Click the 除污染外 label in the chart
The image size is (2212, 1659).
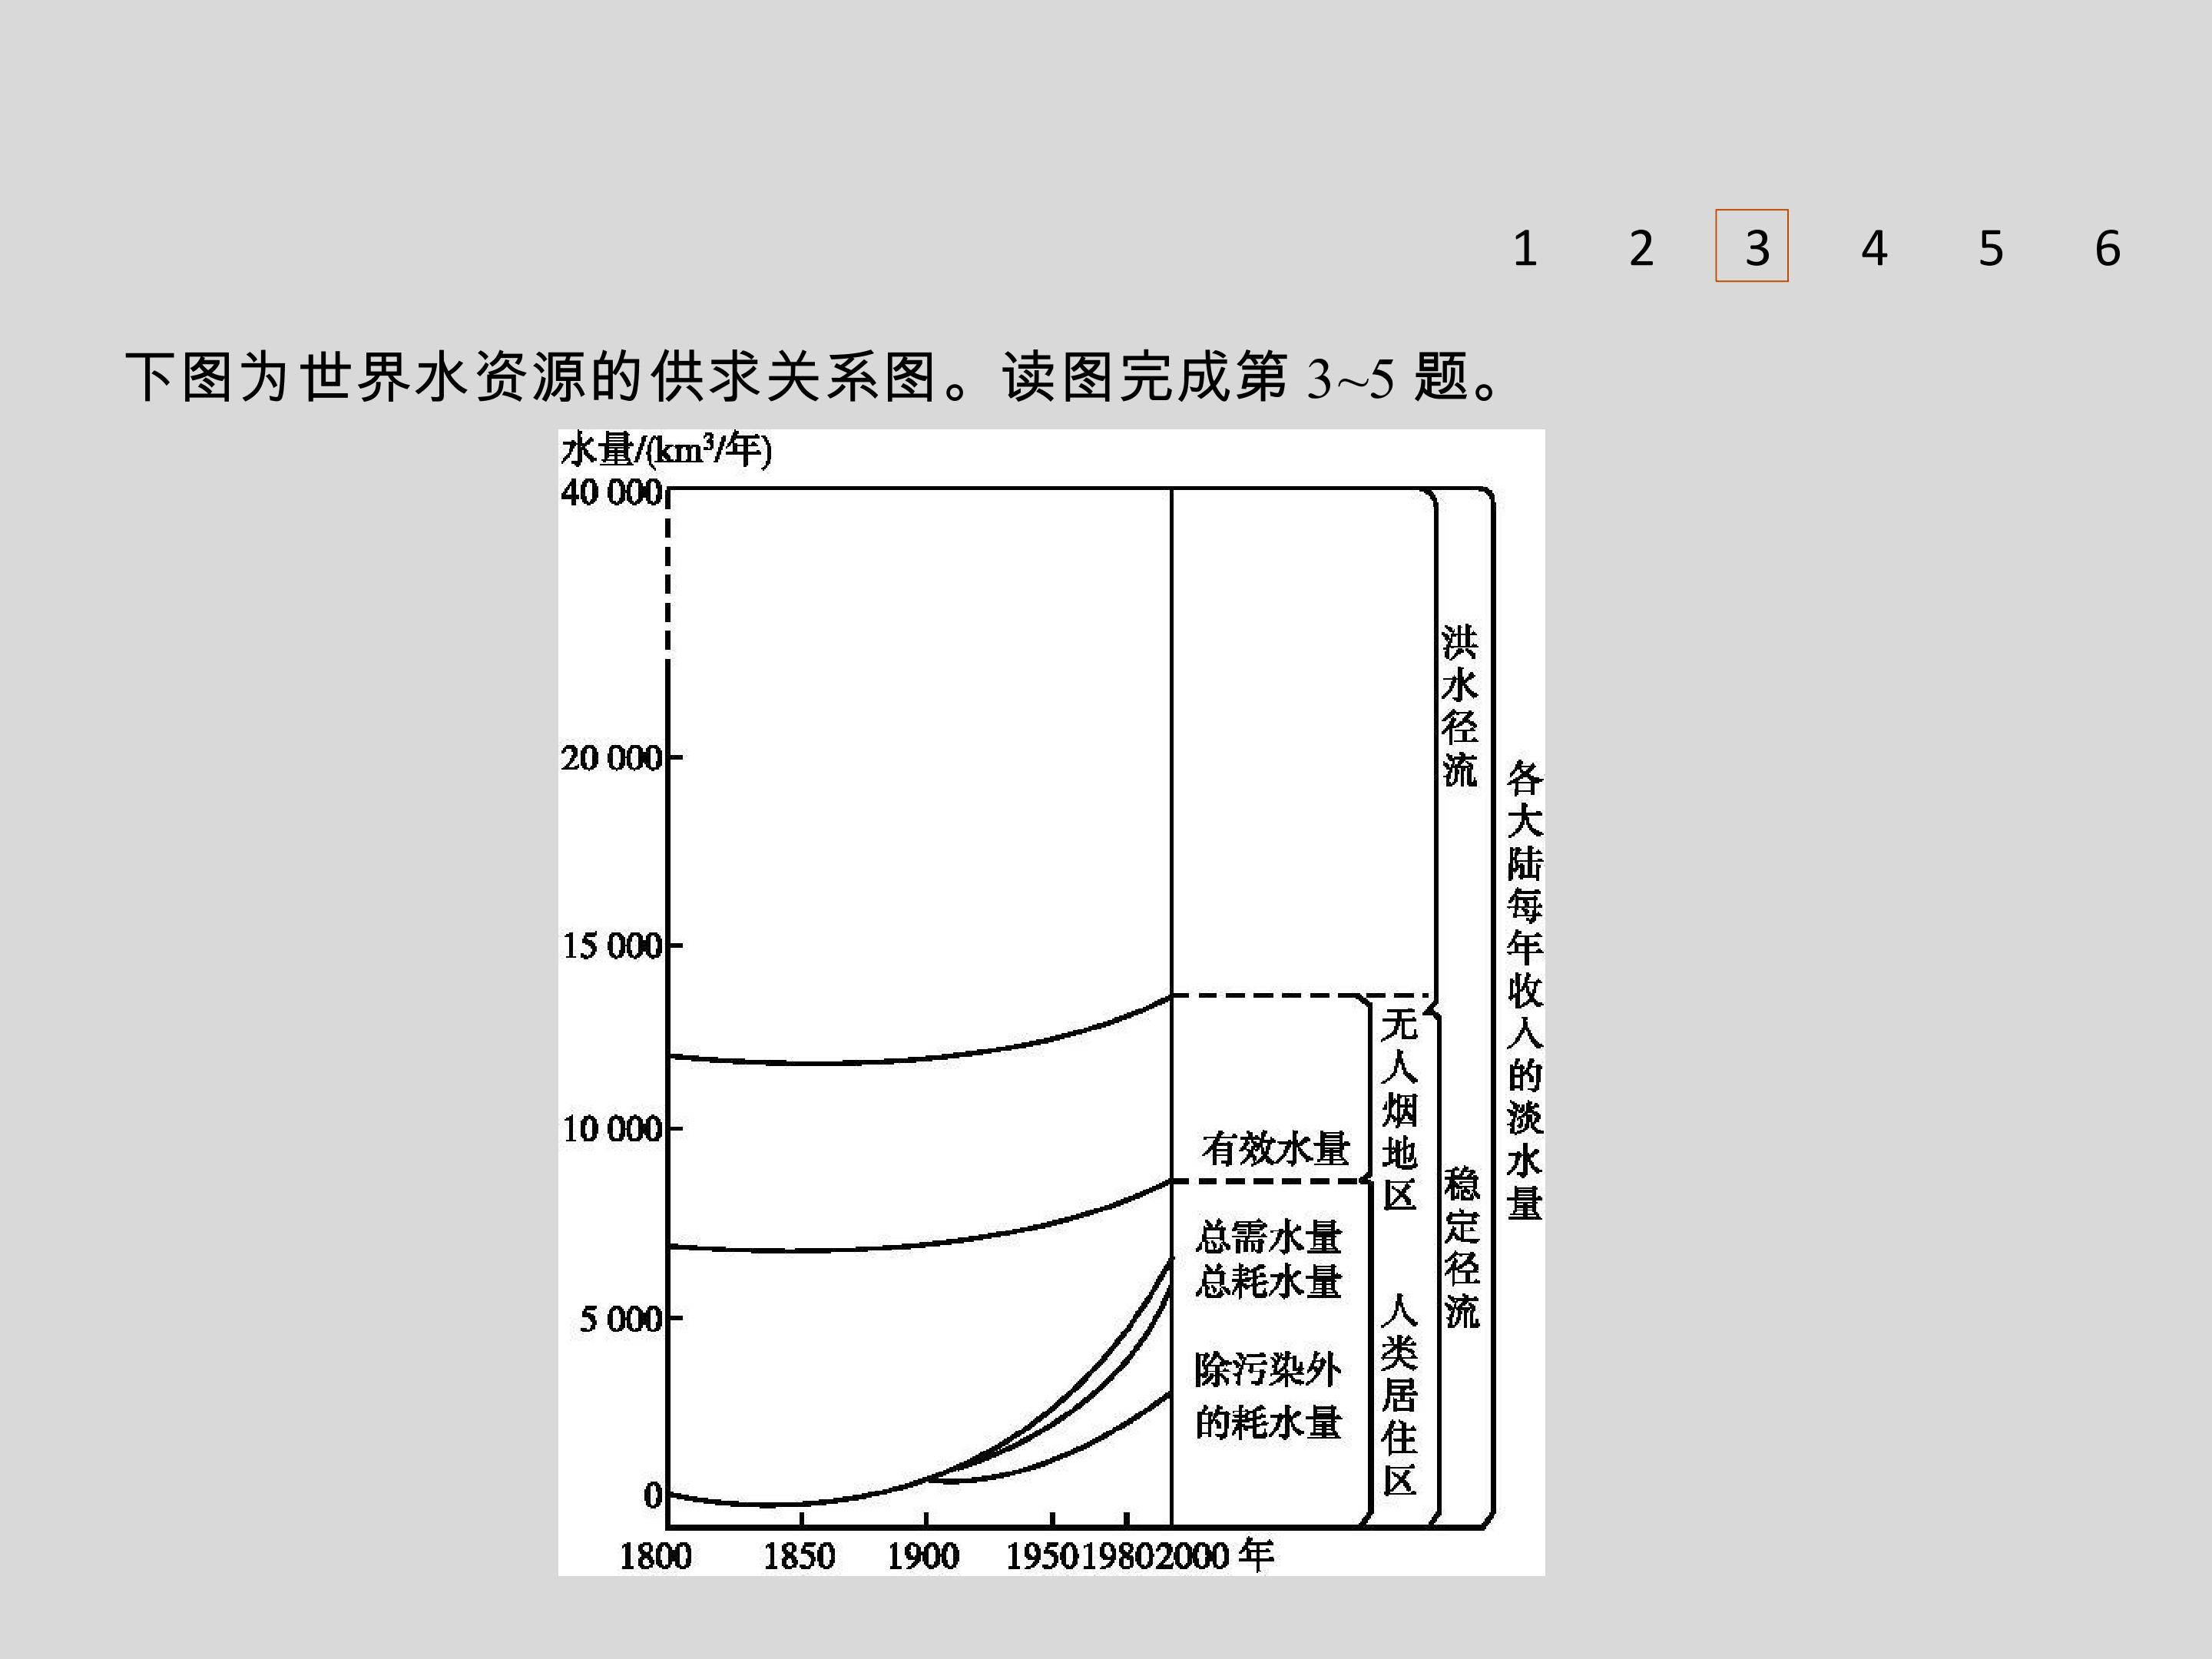1268,1370
